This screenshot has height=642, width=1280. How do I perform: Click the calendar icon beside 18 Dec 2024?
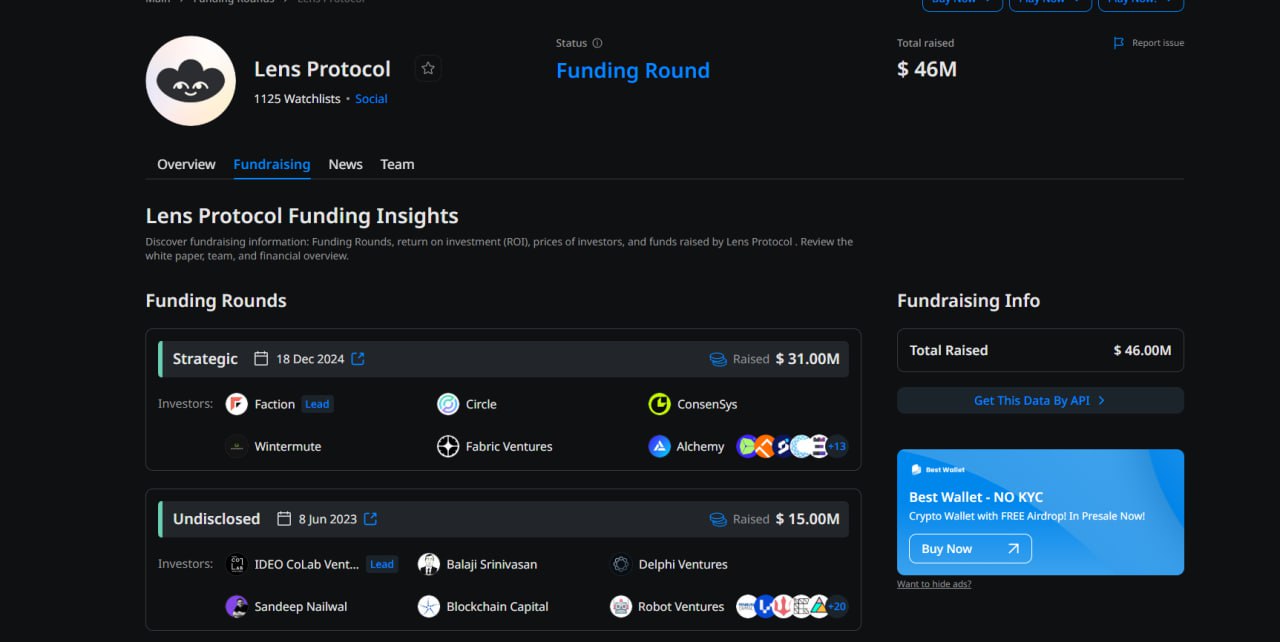261,359
